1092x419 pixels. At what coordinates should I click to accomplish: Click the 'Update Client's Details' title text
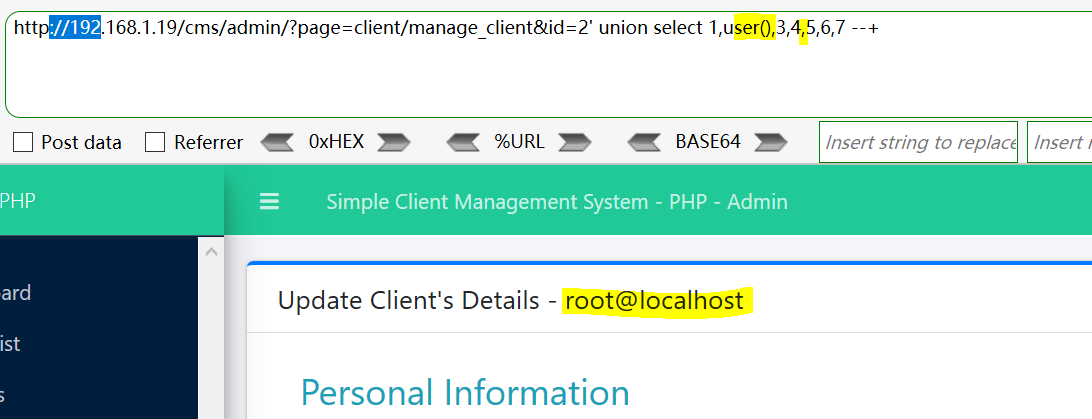coord(409,301)
